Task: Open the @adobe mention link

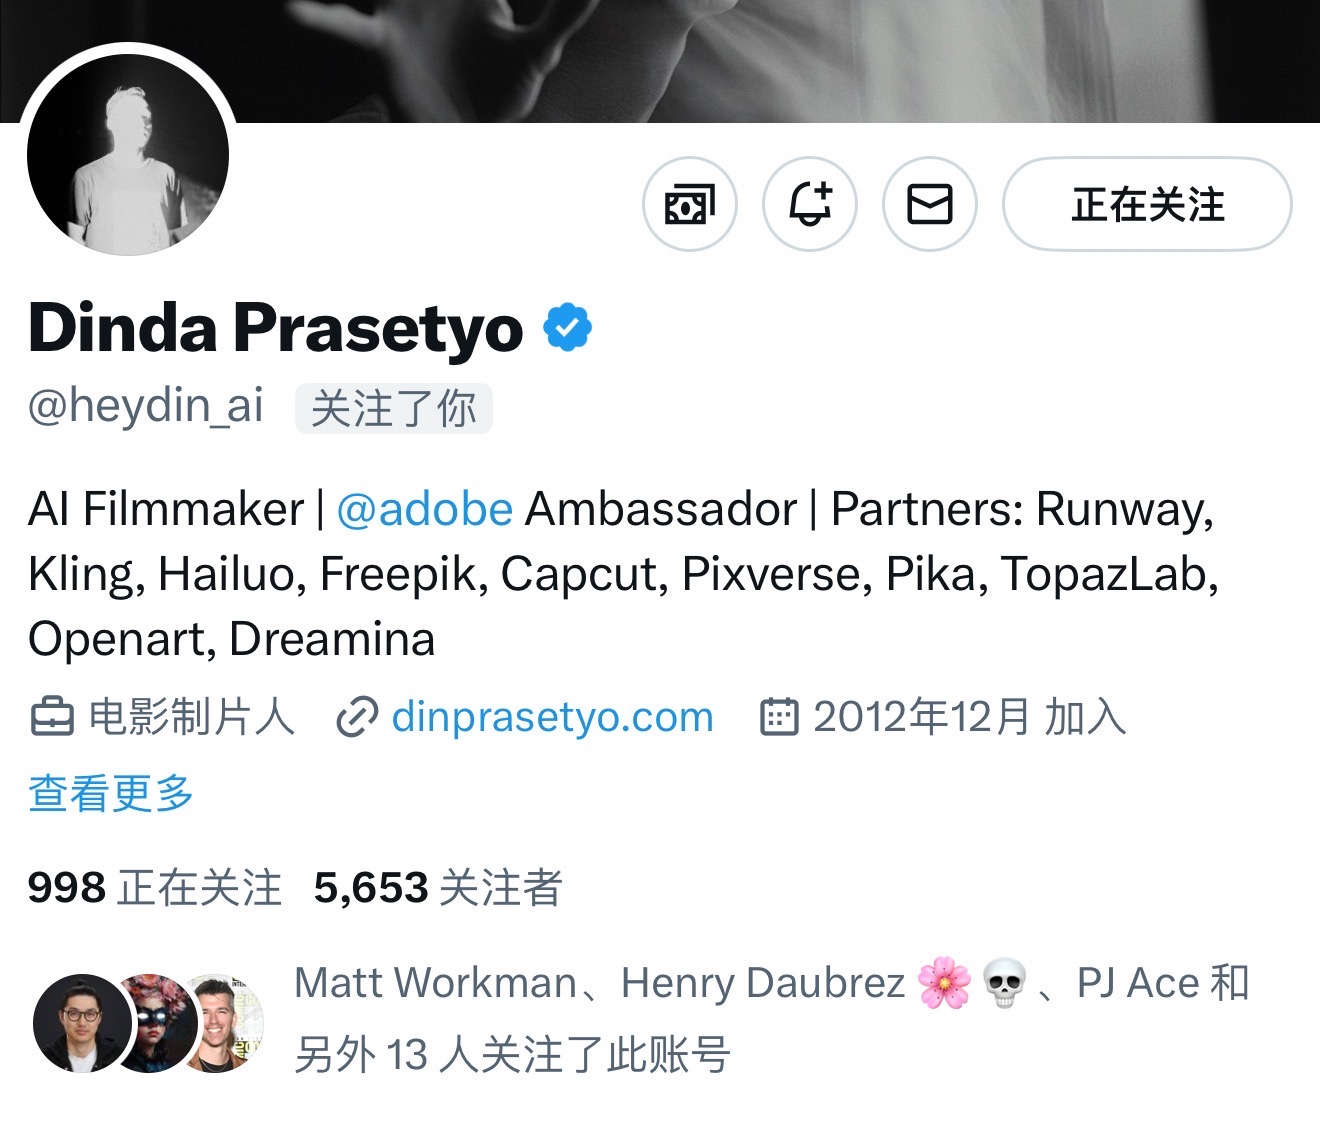Action: 425,509
